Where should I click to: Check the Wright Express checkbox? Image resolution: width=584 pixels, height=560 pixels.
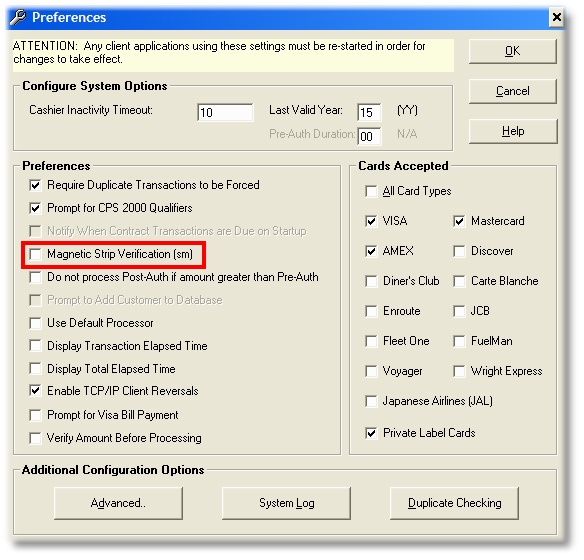click(459, 371)
